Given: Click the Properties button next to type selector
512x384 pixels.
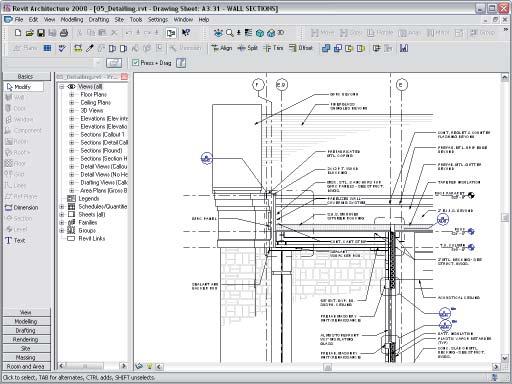Looking at the screenshot, I should 114,63.
